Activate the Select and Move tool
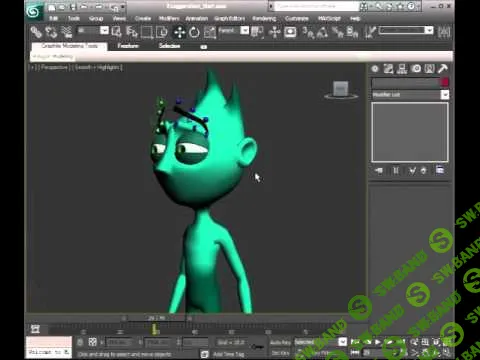The width and height of the screenshot is (480, 360). pyautogui.click(x=180, y=32)
